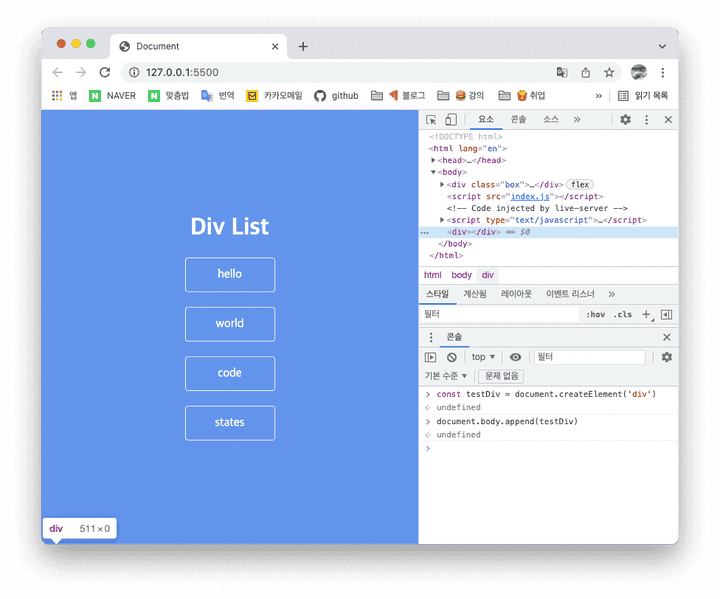Screen dimensions: 720x599
Task: Activate the inspect element picker tool
Action: tap(431, 120)
